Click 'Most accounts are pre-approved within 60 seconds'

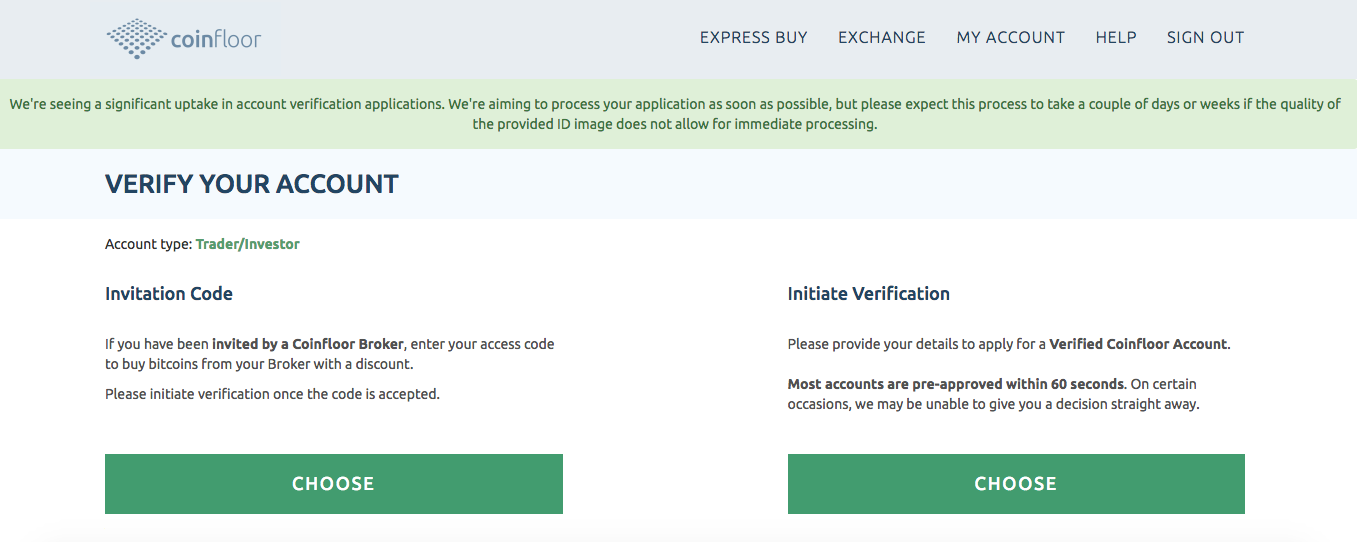pyautogui.click(x=956, y=384)
